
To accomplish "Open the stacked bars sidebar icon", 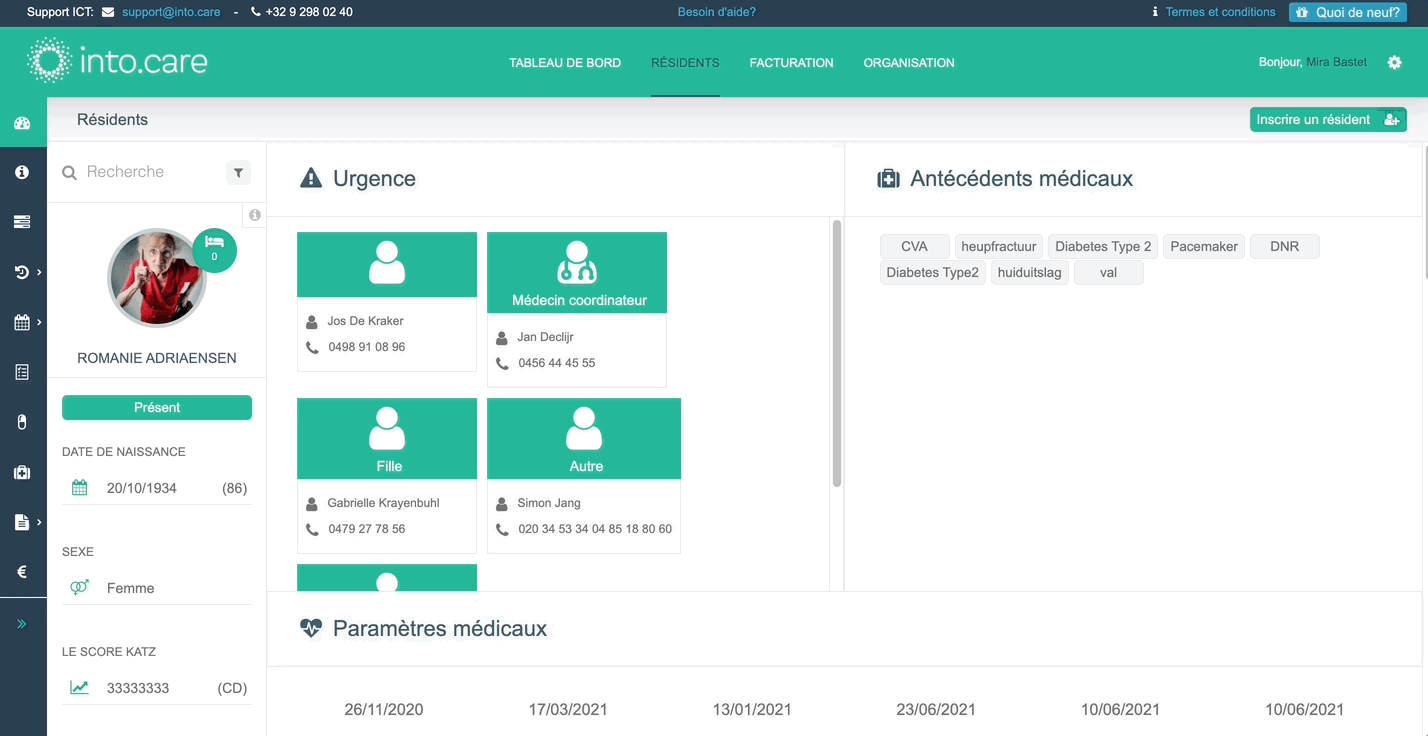I will point(22,222).
